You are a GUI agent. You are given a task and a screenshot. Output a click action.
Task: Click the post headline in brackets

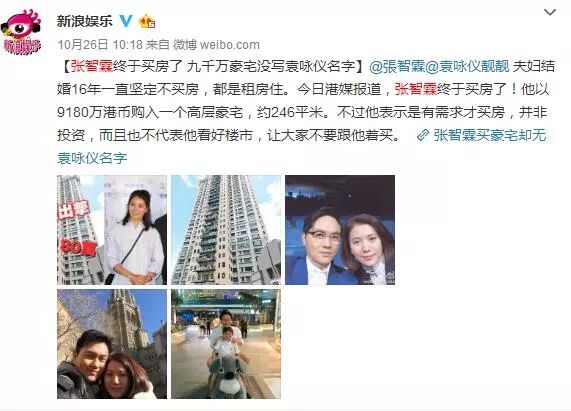213,67
